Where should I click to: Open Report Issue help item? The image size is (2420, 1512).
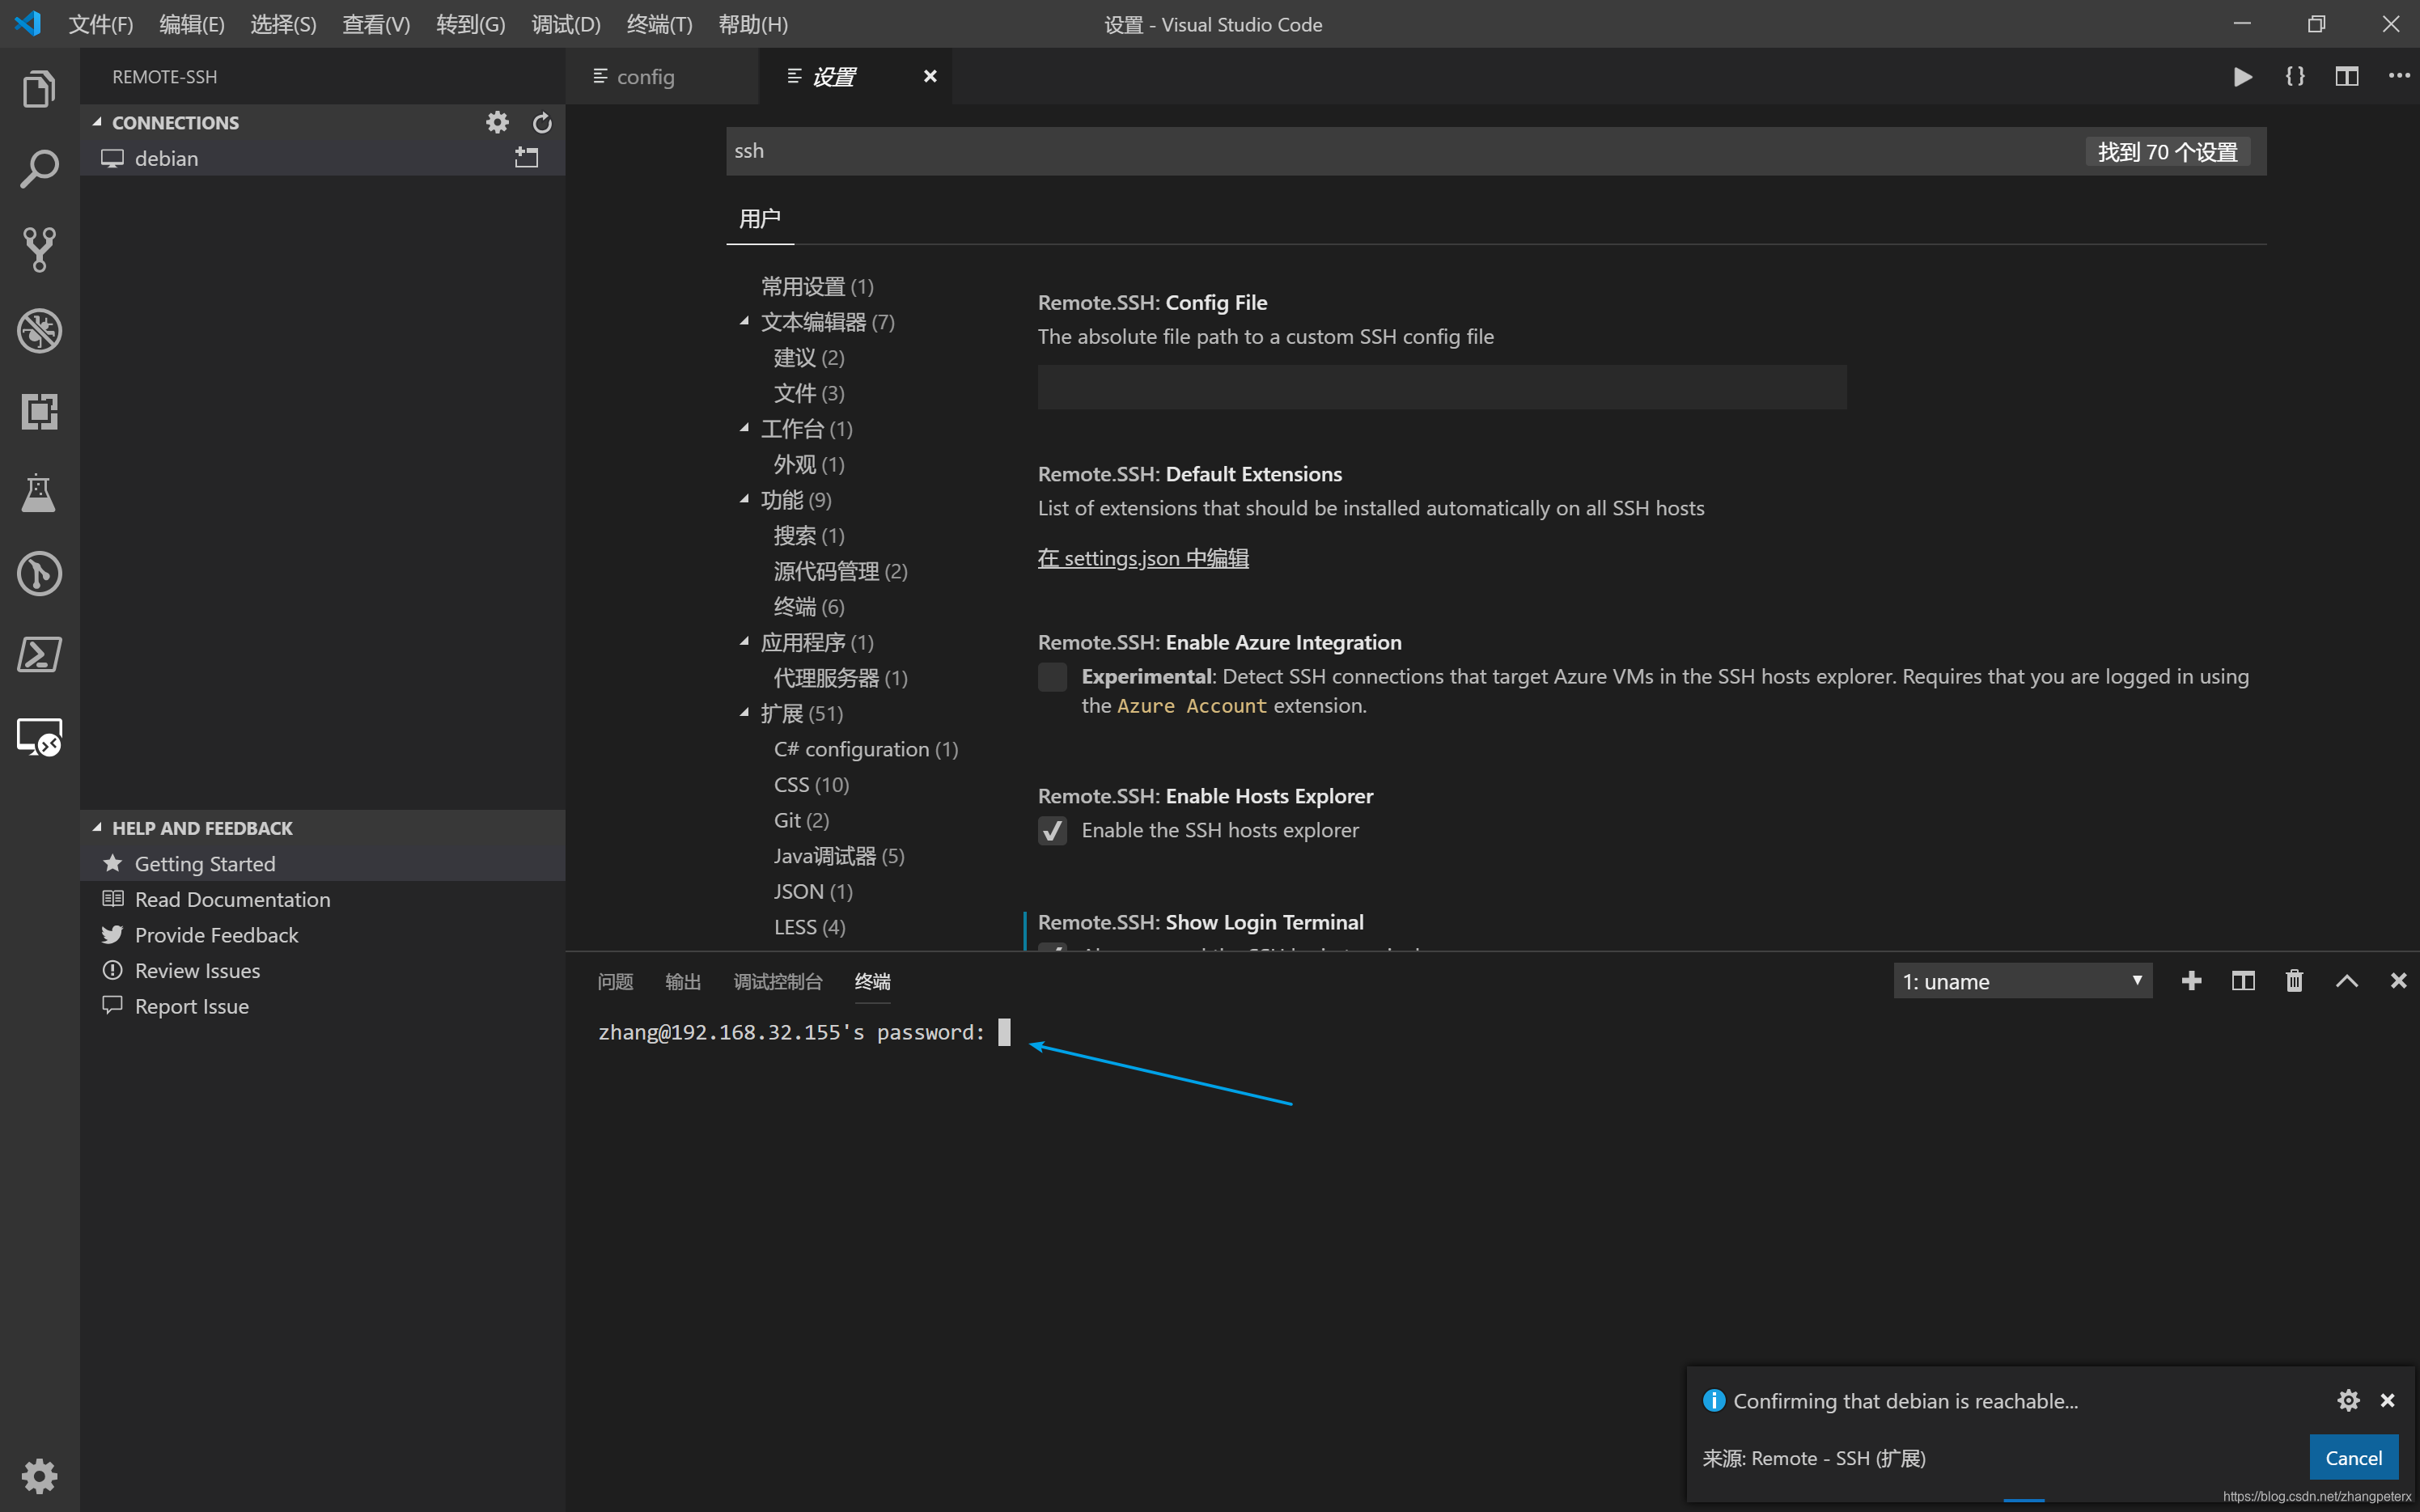(x=323, y=1006)
